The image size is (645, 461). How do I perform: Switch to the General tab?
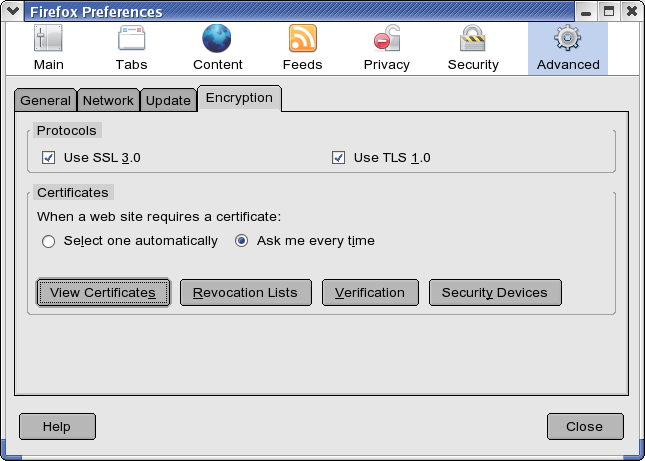tap(45, 100)
